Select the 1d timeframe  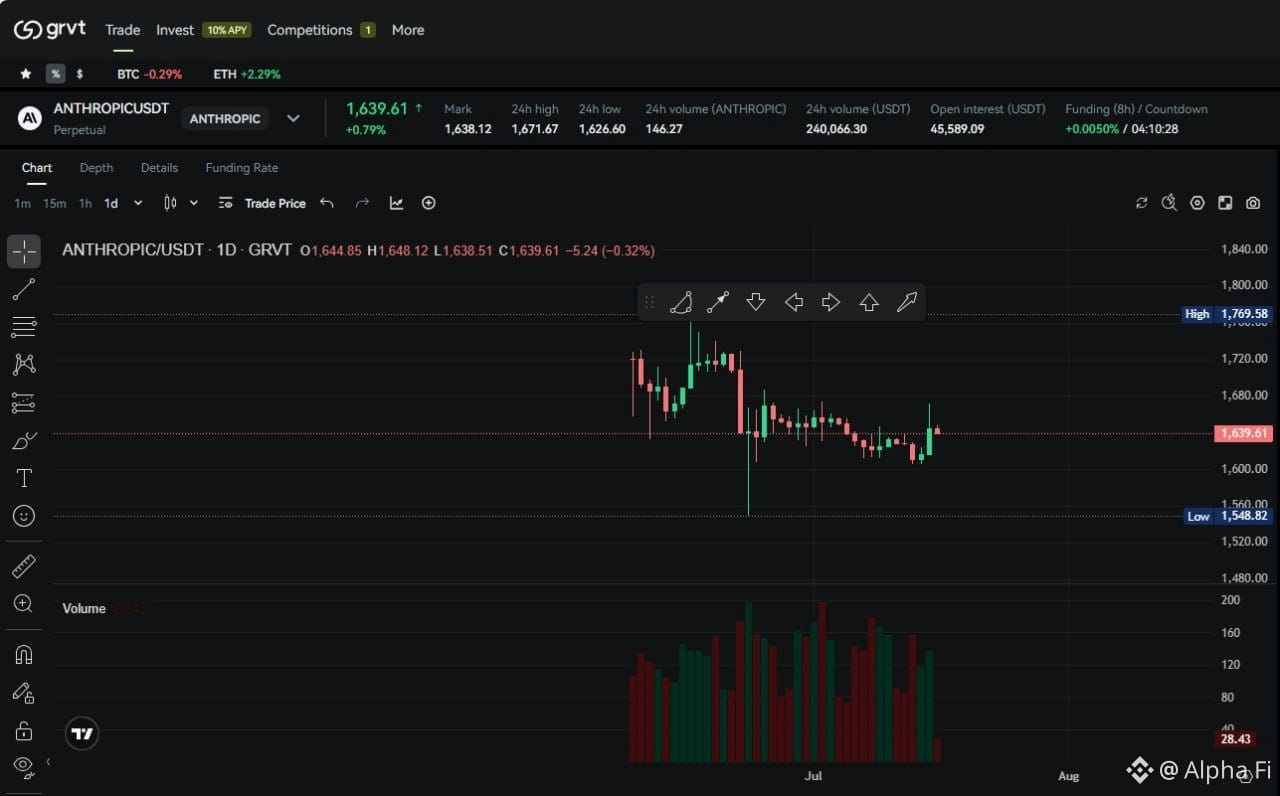click(111, 203)
